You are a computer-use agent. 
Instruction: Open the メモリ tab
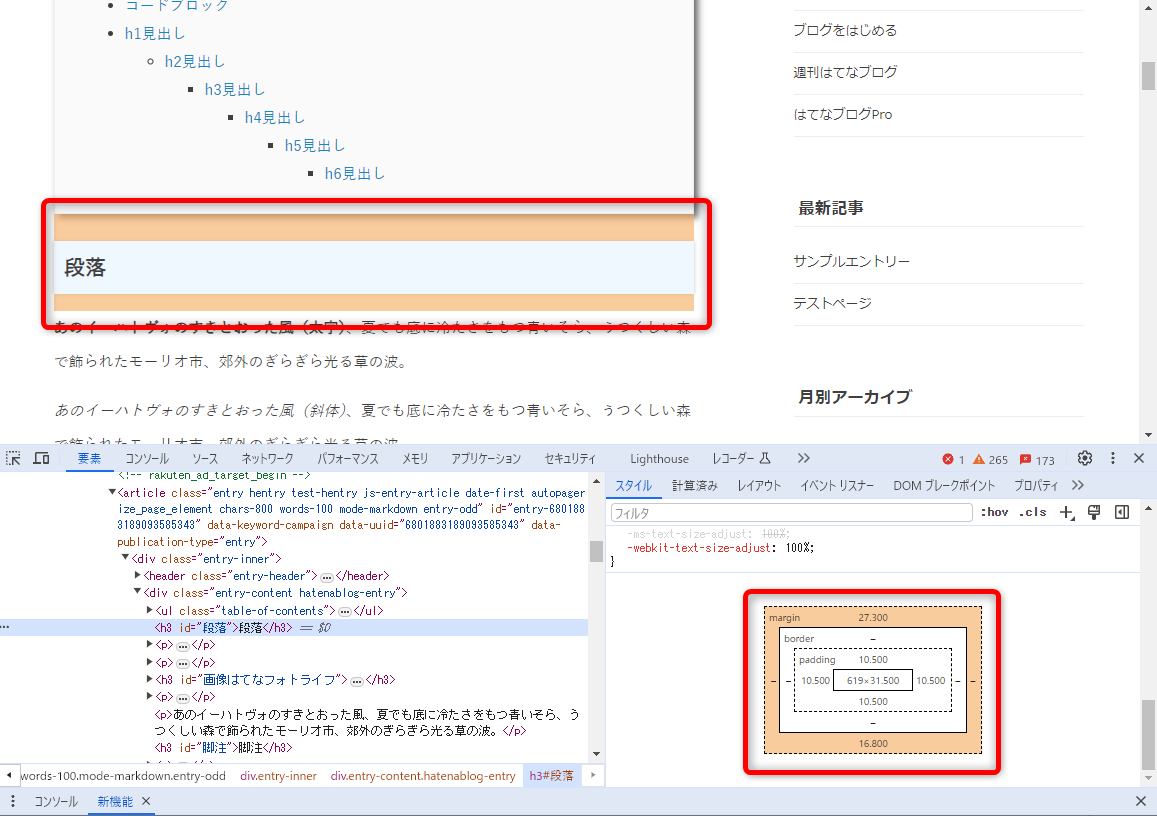click(x=415, y=458)
